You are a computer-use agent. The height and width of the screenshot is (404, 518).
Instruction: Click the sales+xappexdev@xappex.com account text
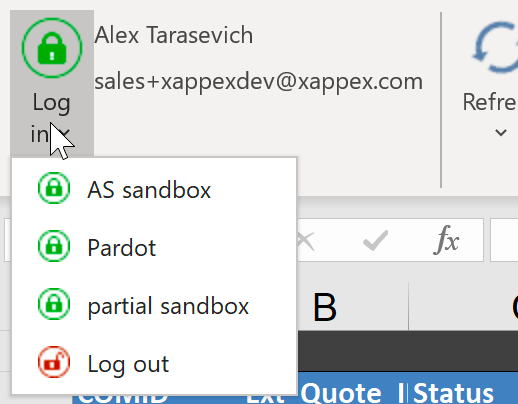click(259, 82)
